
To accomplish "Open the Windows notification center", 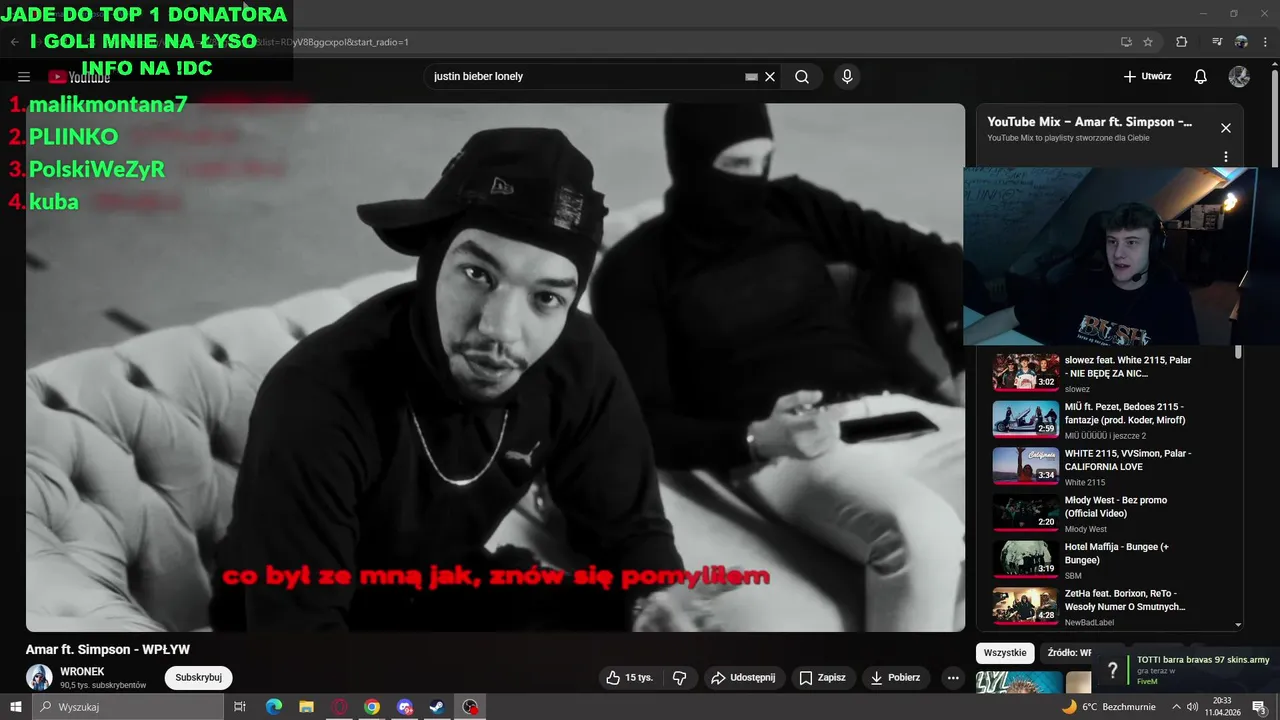I will pos(1259,707).
